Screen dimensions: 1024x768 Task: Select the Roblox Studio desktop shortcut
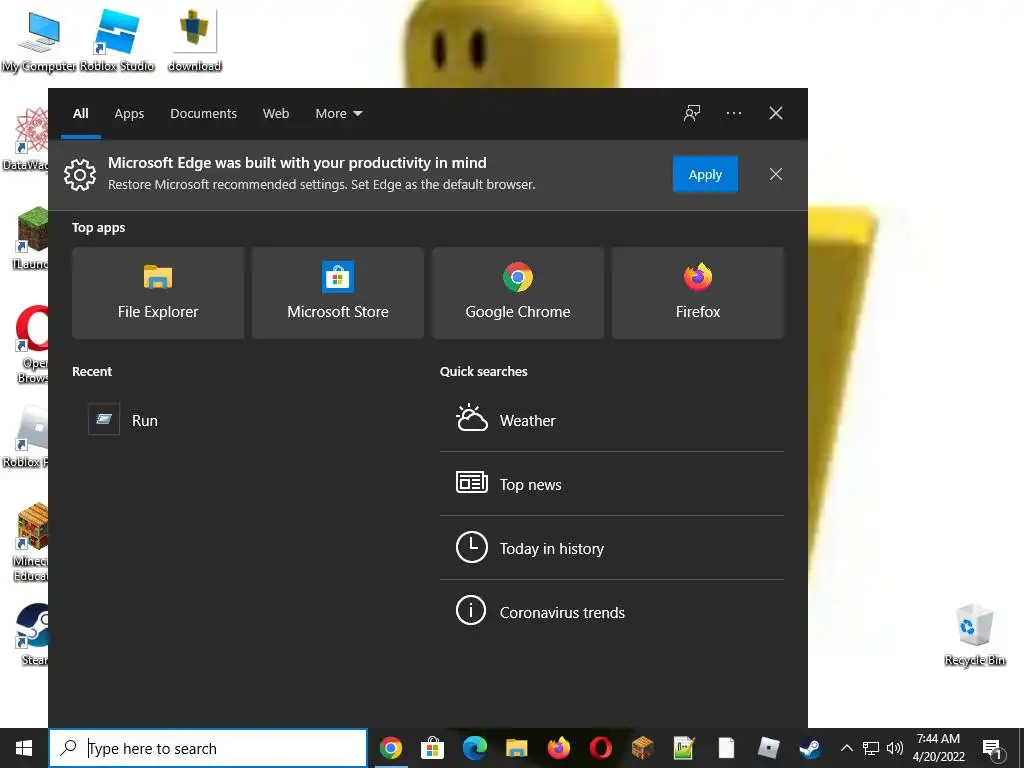[117, 40]
